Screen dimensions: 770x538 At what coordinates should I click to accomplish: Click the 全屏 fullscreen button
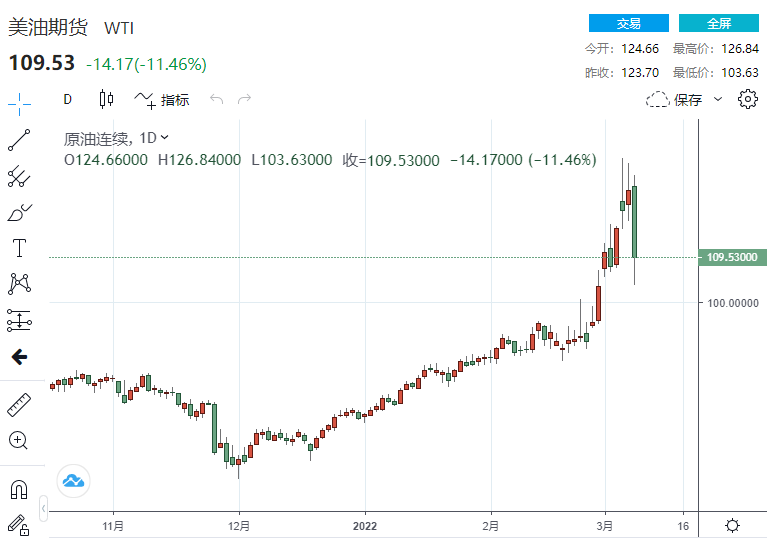[x=718, y=23]
